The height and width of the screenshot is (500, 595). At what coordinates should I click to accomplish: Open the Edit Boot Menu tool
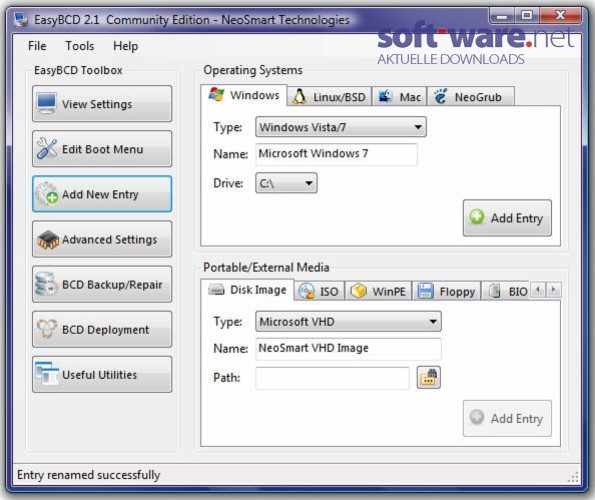[x=102, y=149]
